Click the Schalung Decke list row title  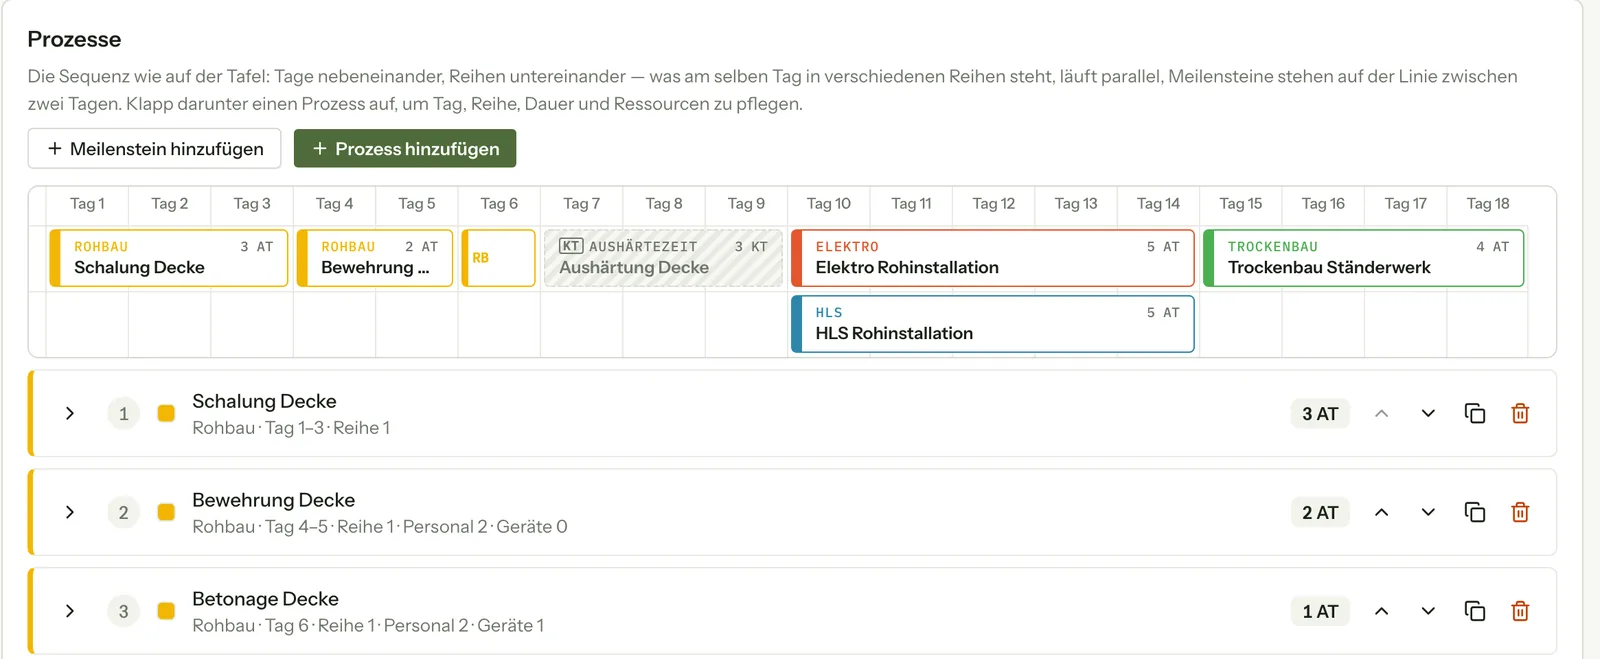pos(264,401)
